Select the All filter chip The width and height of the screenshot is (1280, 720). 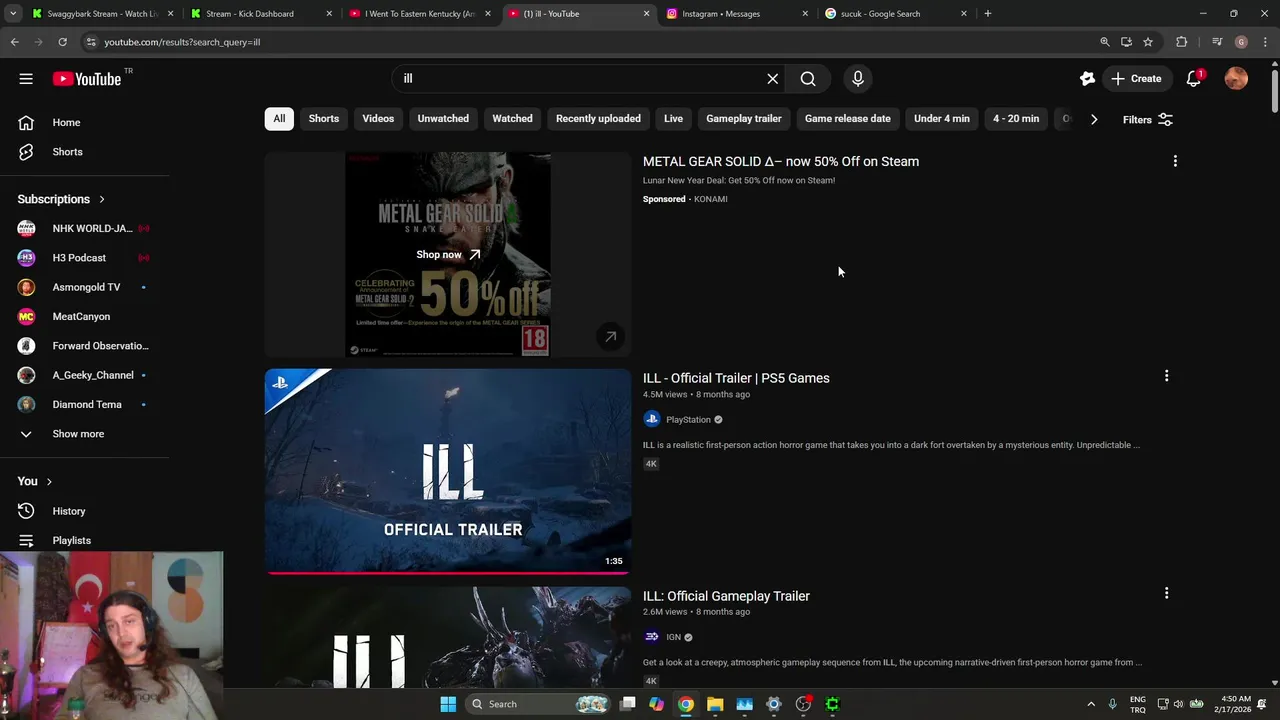(279, 118)
